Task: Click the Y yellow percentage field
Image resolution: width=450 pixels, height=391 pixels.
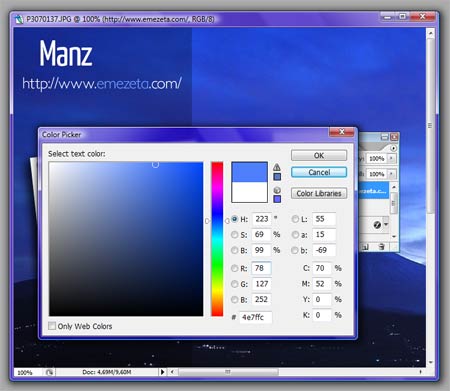Action: click(322, 300)
